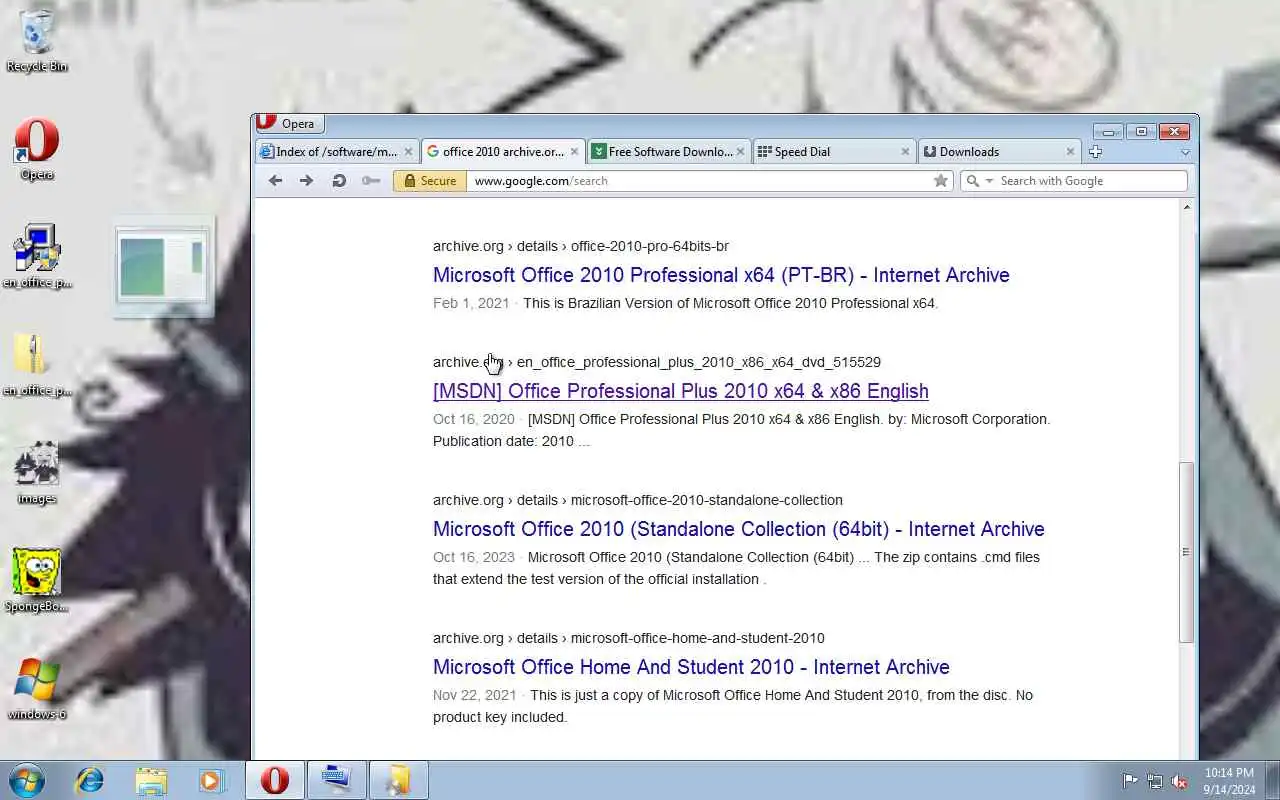Screen dimensions: 1280x800
Task: Open [MSDN] Office Professional Plus 2010 link
Action: click(681, 391)
